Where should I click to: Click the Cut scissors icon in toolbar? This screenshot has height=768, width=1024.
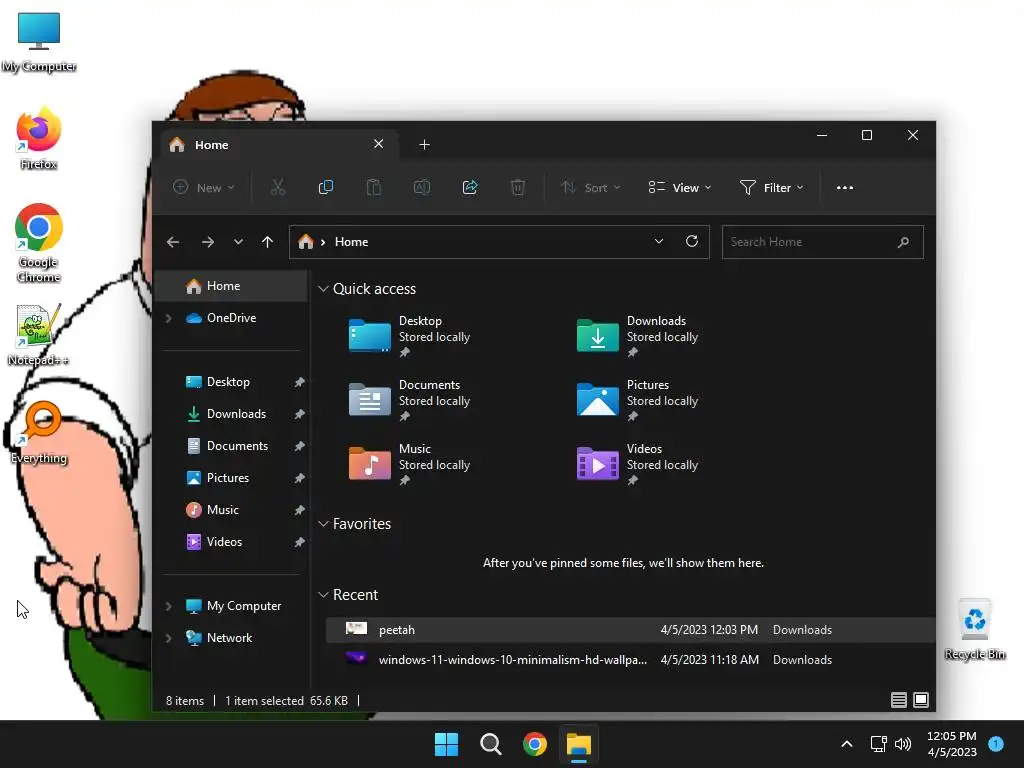click(x=278, y=187)
